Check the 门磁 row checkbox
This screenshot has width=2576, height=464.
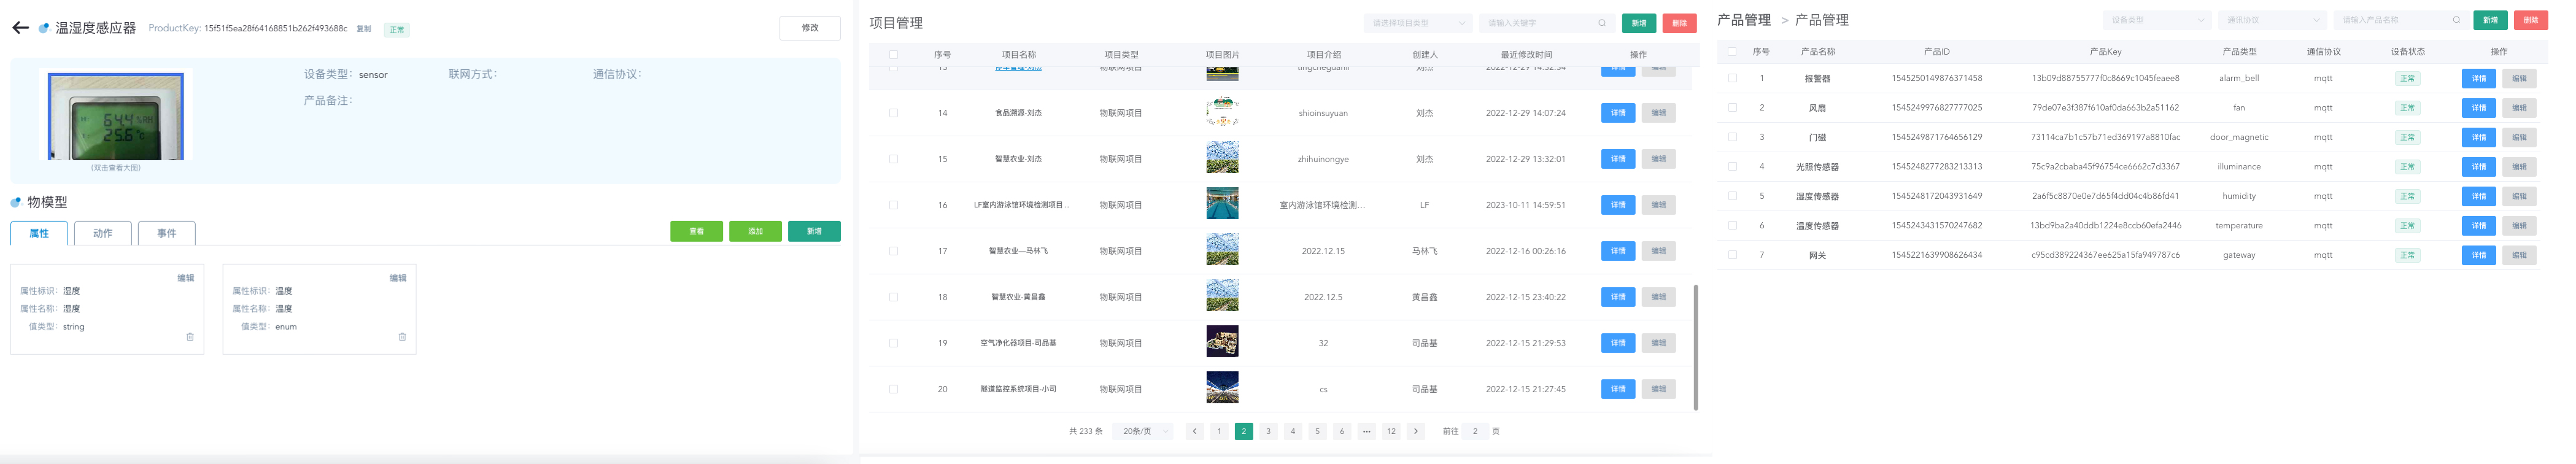pyautogui.click(x=1732, y=137)
